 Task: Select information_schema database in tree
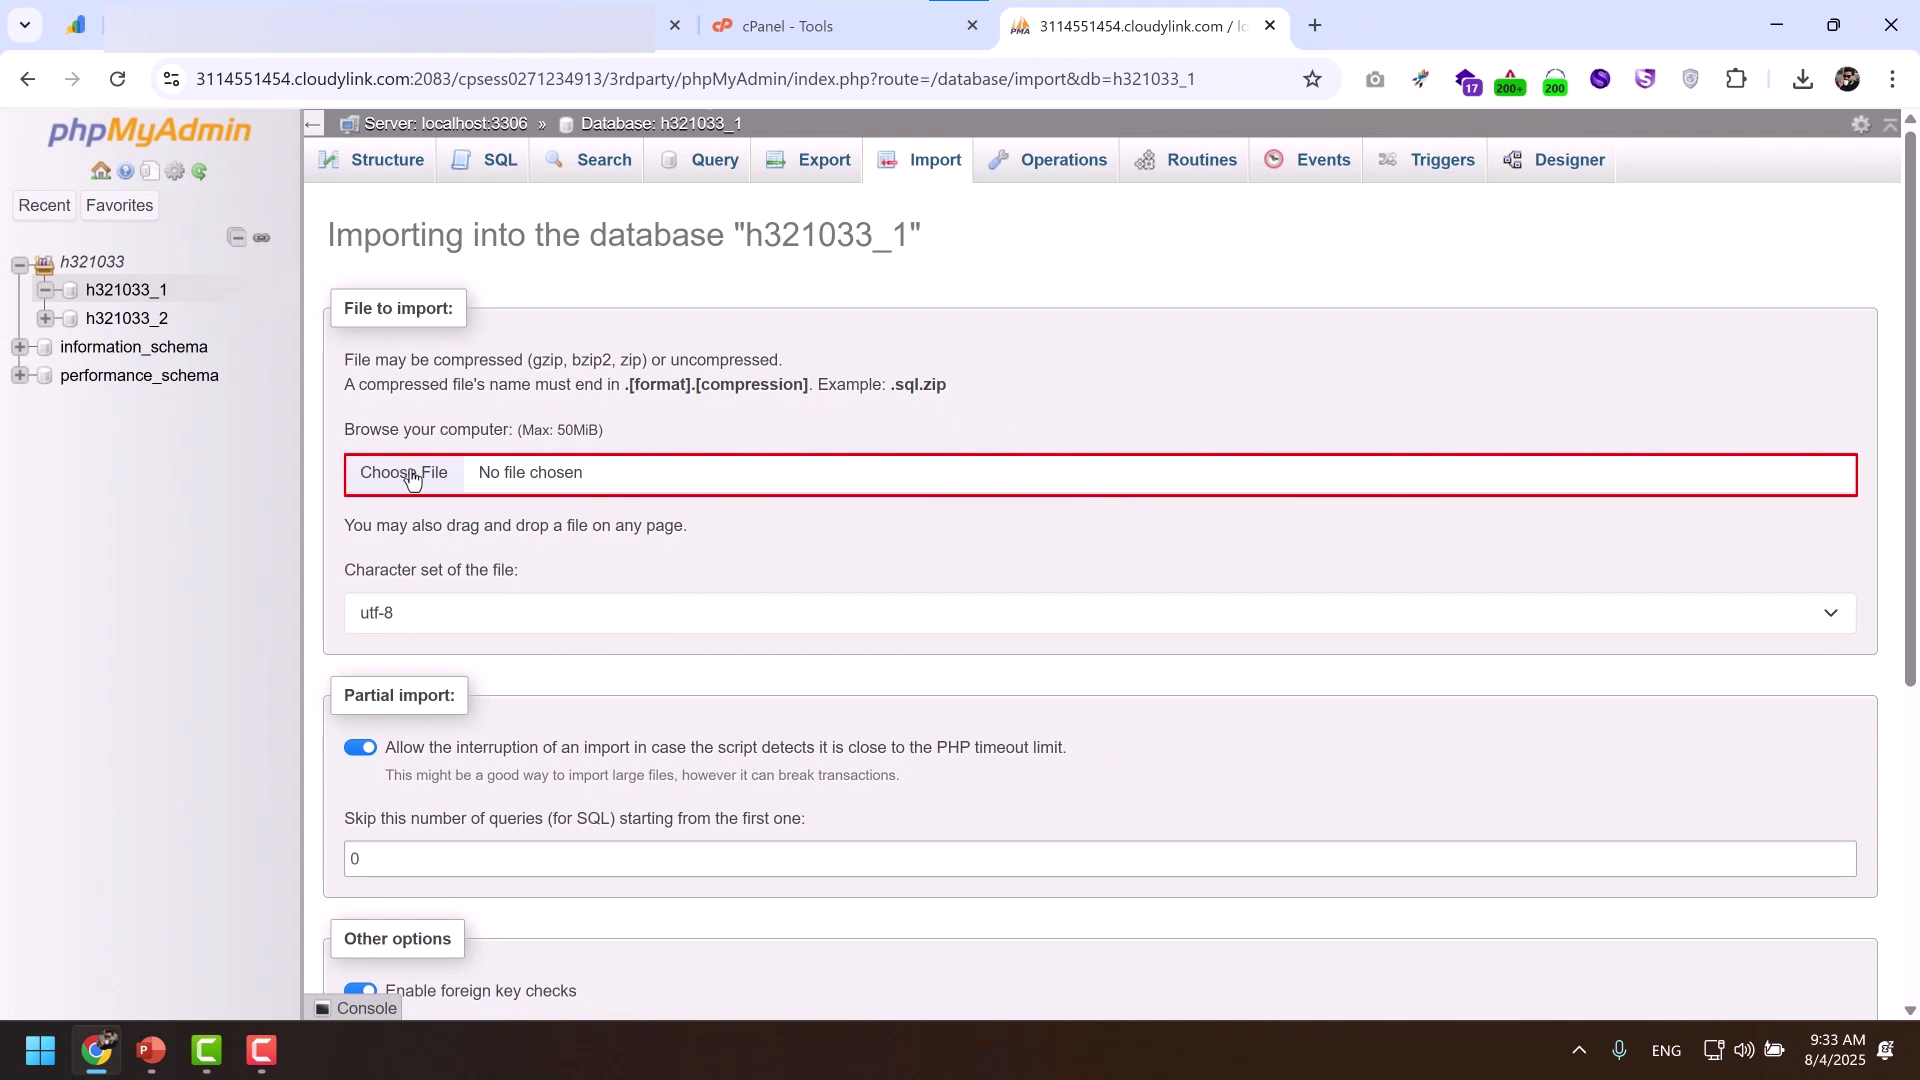click(x=134, y=347)
